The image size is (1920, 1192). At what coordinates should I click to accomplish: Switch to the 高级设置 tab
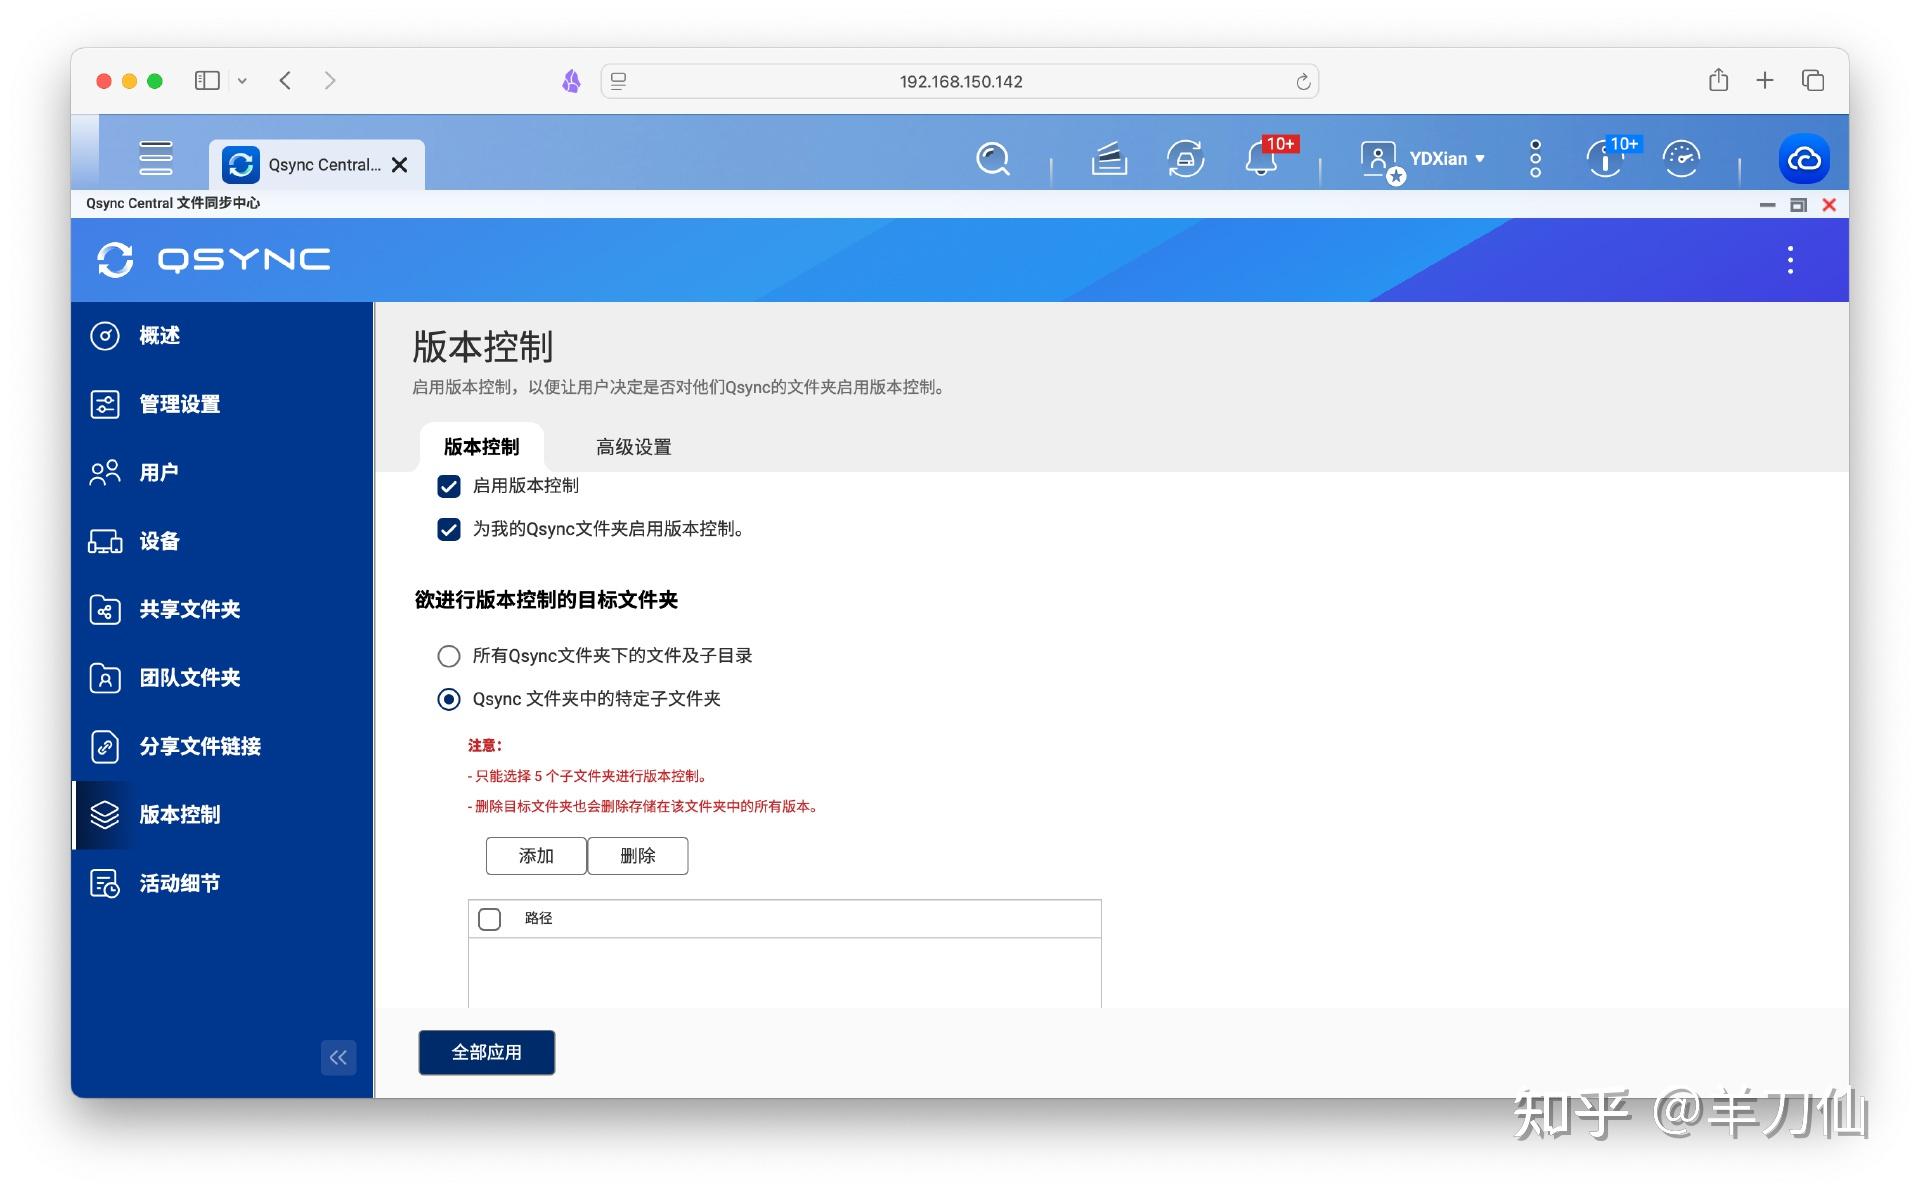633,447
